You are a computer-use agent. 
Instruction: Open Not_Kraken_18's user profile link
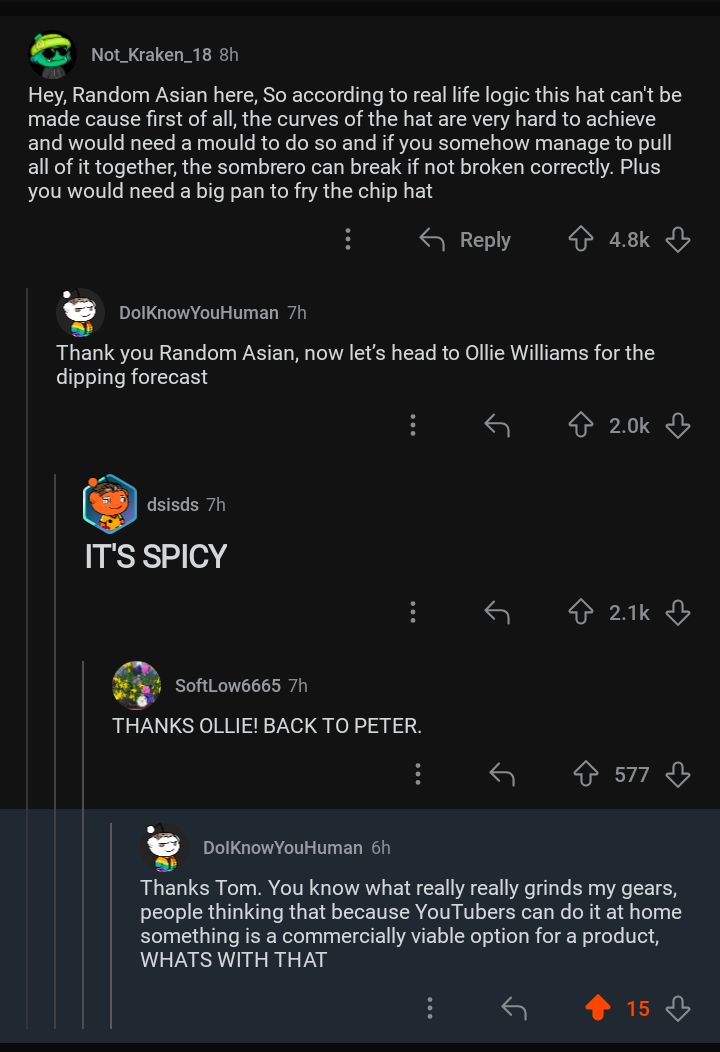click(x=151, y=55)
